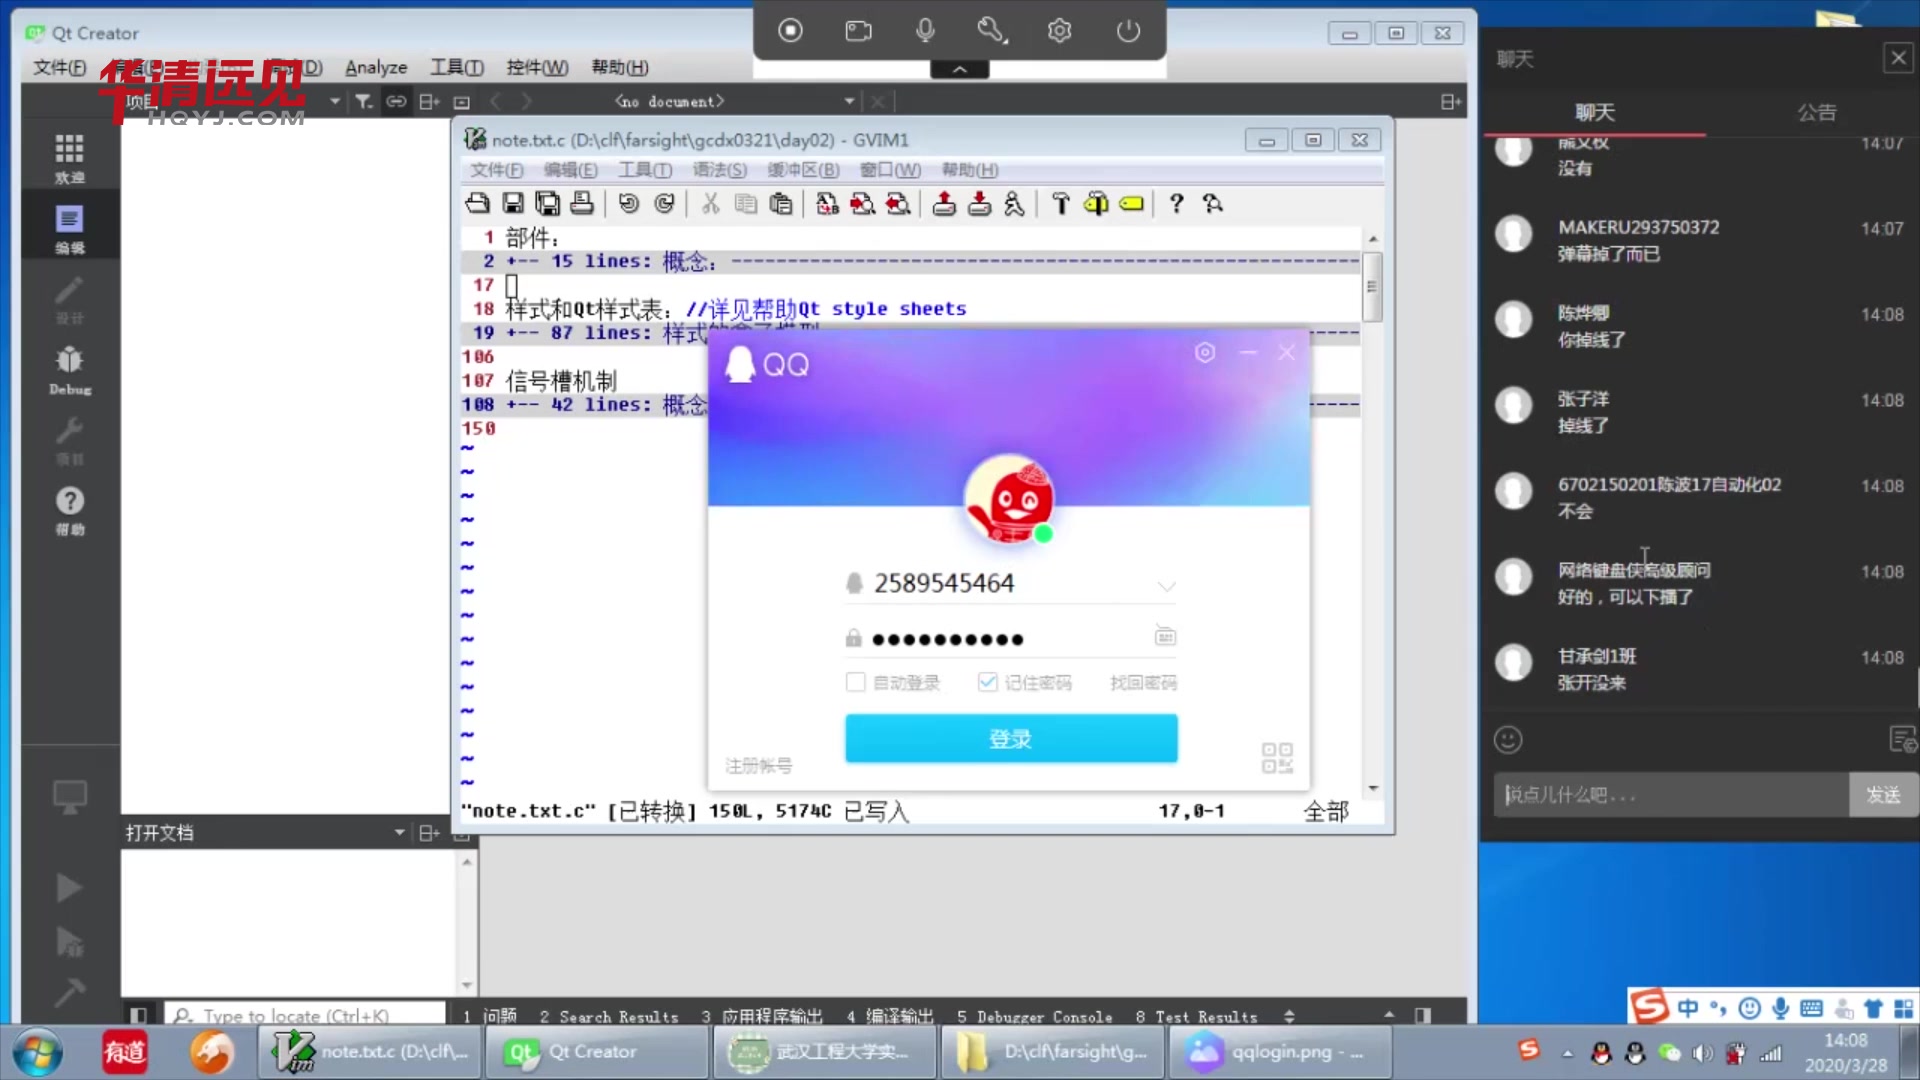Expand the folded 42 lines fold in GVIM
Viewport: 1920px width, 1080px height.
(x=910, y=405)
